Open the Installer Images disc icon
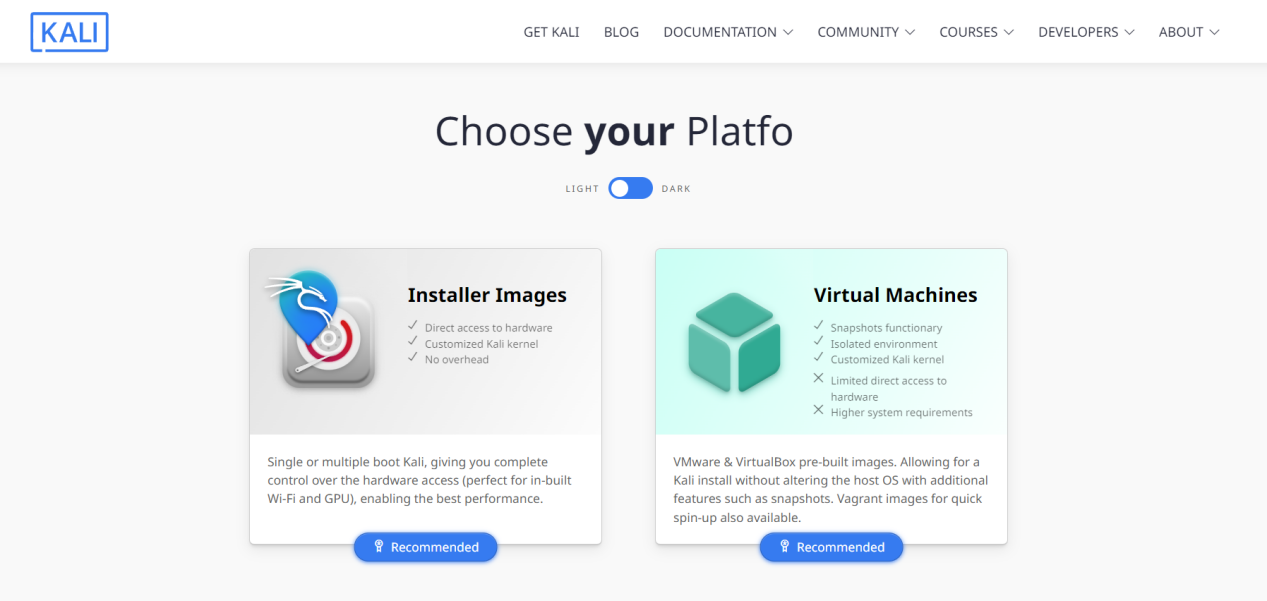This screenshot has height=601, width=1267. 319,330
